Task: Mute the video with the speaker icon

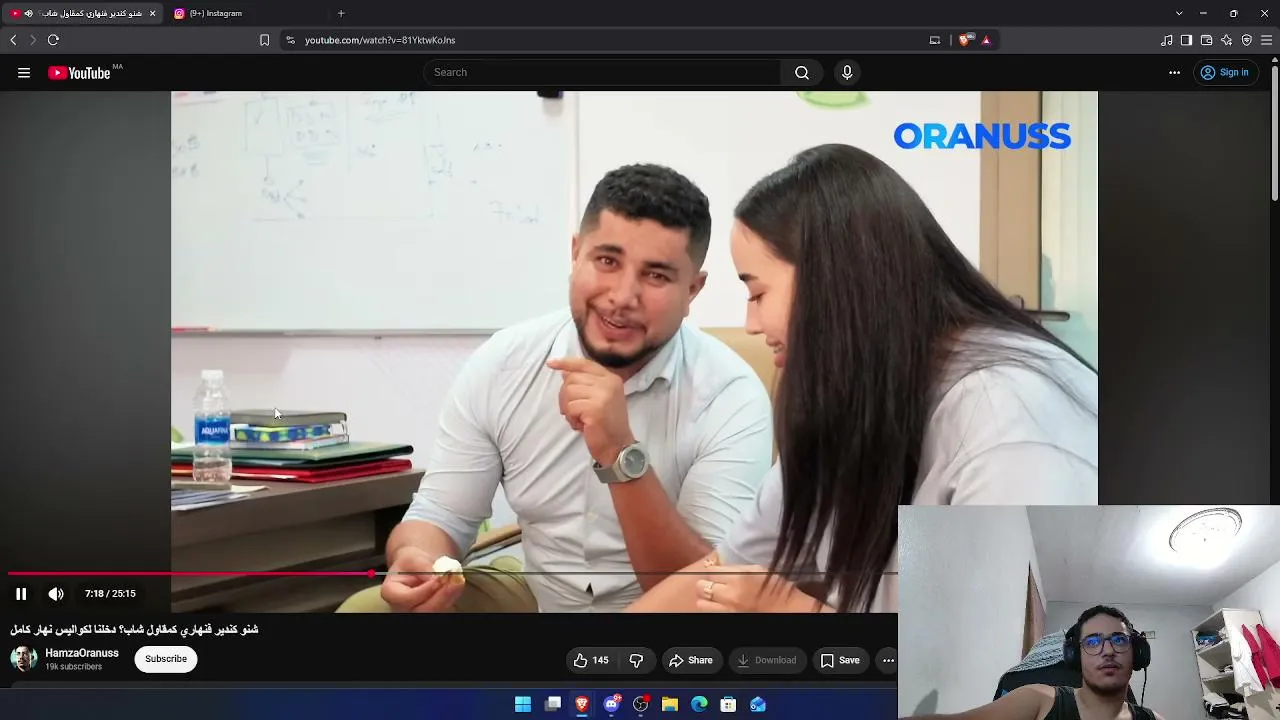Action: 56,594
